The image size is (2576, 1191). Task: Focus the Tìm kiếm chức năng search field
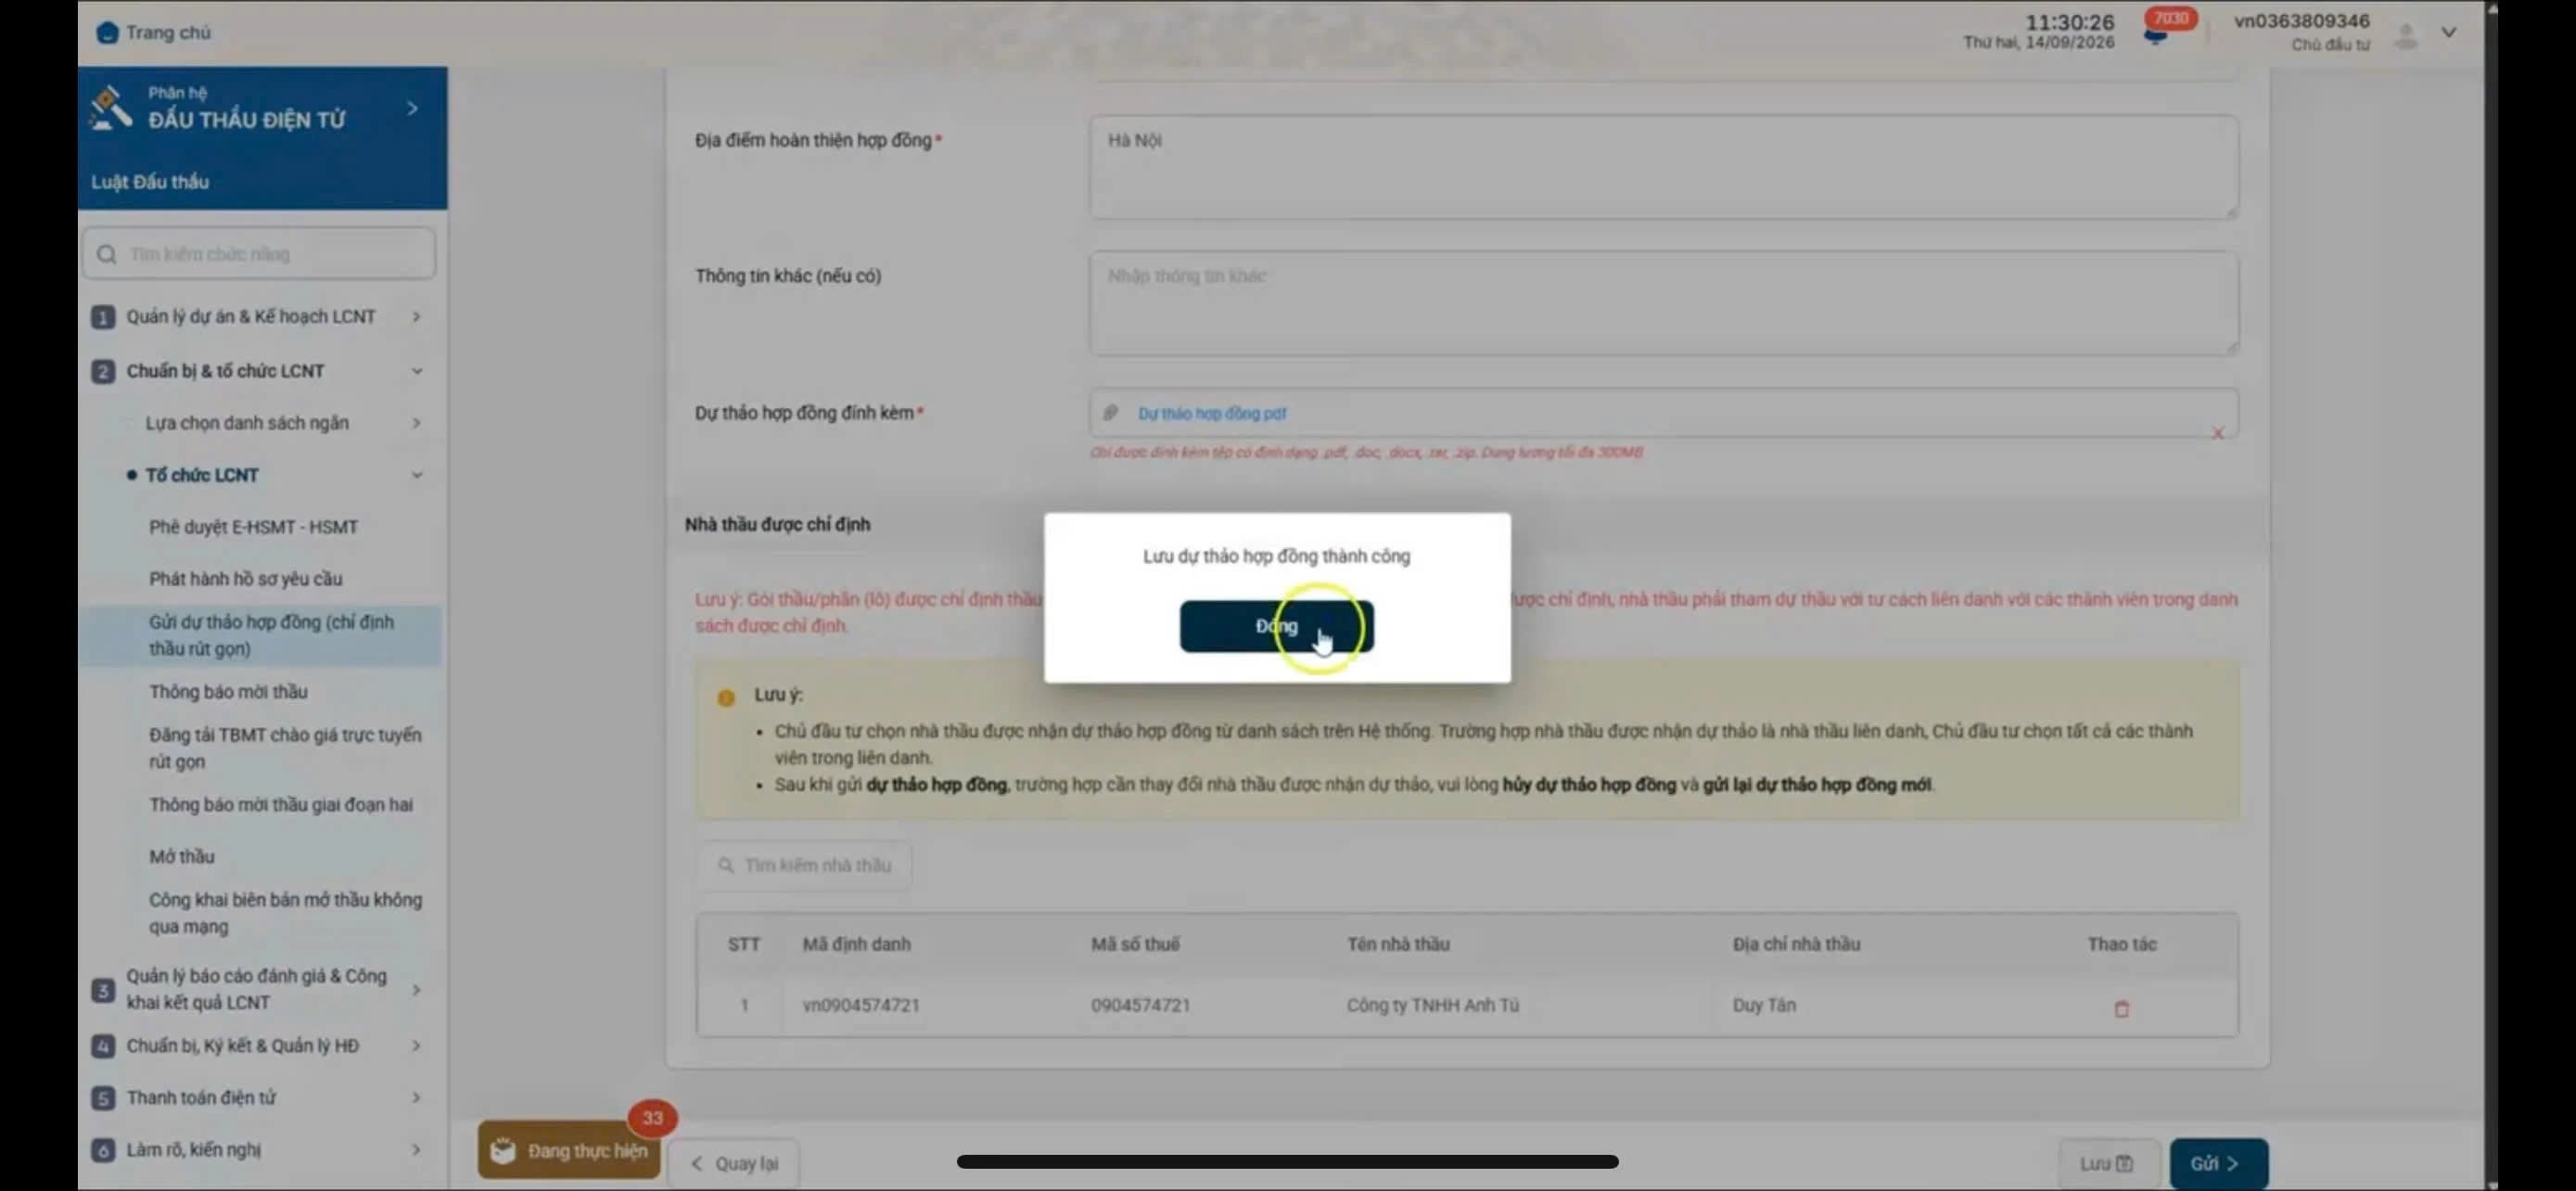(x=259, y=254)
